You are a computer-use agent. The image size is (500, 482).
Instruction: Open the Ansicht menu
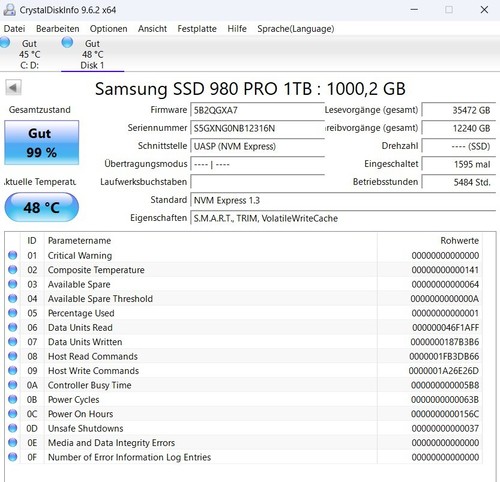(x=152, y=29)
